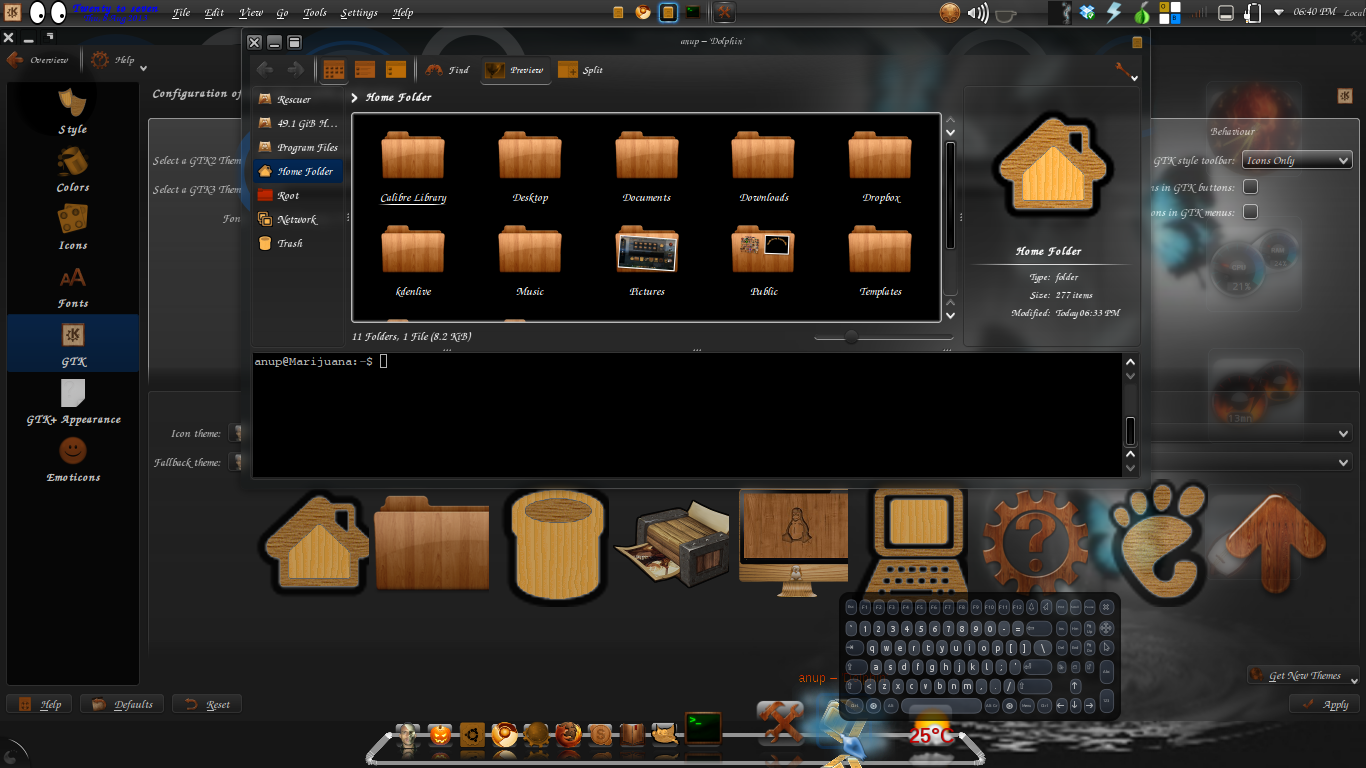Split the Dolphin view
1366x768 pixels.
coord(581,69)
